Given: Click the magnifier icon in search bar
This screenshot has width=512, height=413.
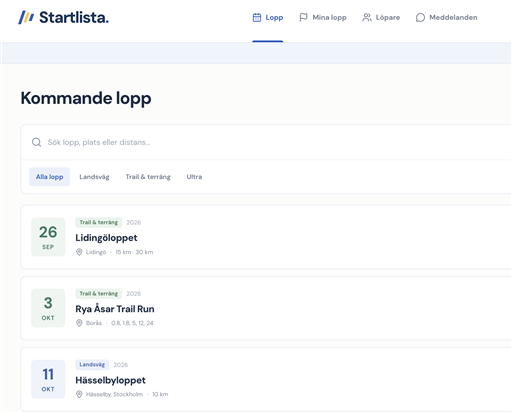Looking at the screenshot, I should tap(36, 142).
